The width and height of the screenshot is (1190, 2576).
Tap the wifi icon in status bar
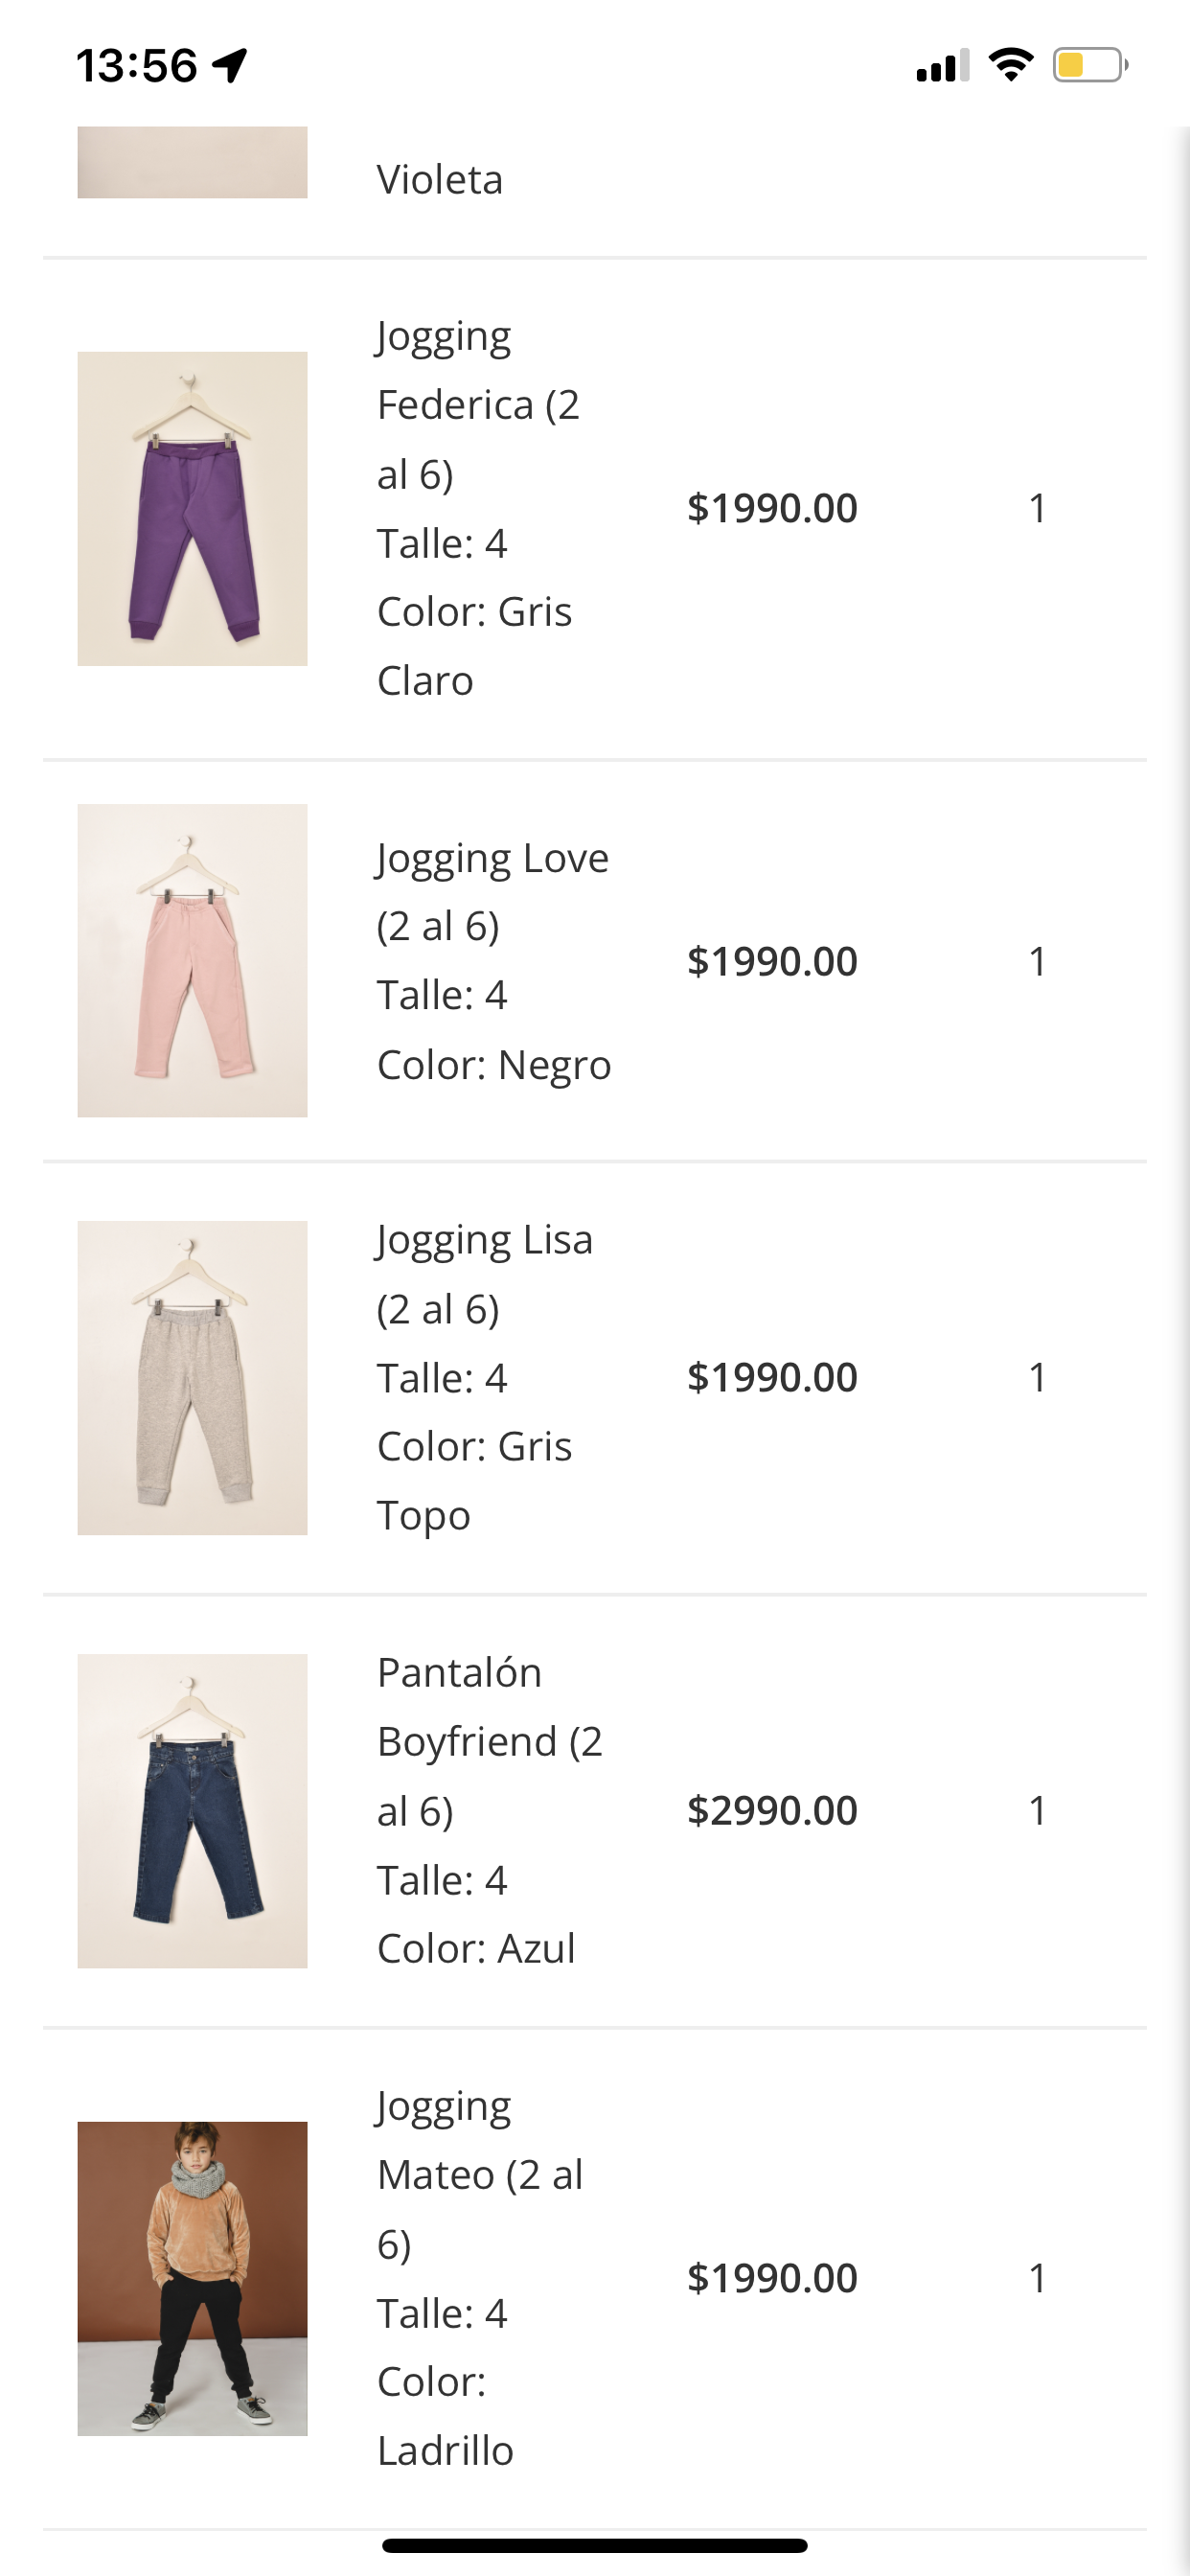pyautogui.click(x=1010, y=65)
